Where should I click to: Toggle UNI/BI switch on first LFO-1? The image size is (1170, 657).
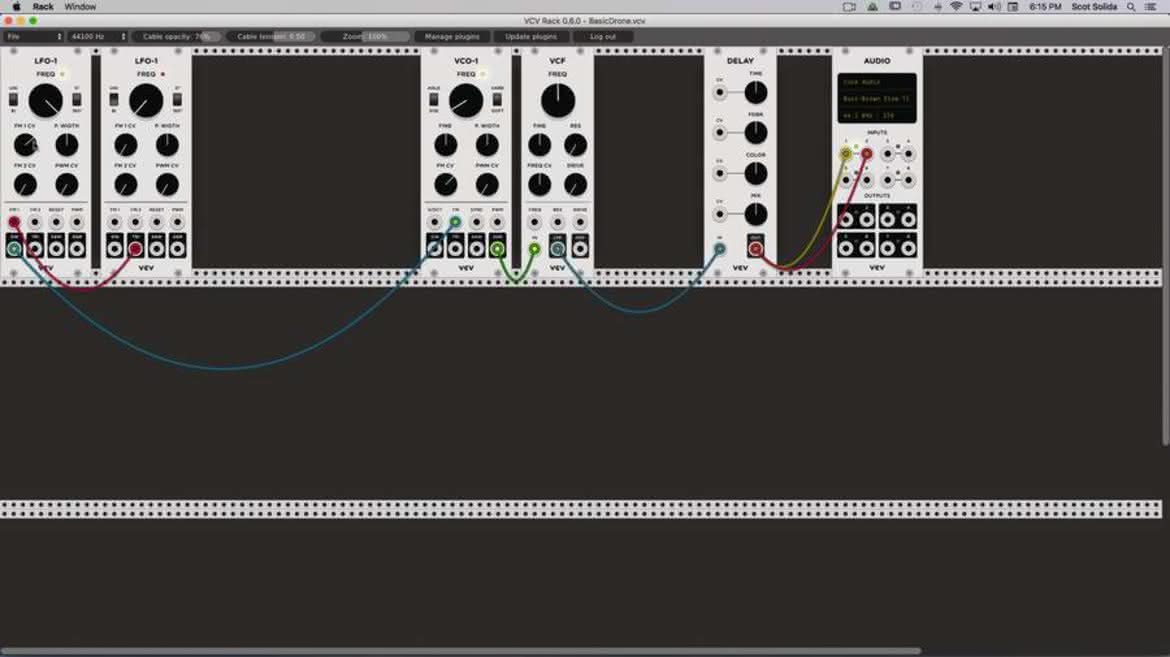pos(13,99)
